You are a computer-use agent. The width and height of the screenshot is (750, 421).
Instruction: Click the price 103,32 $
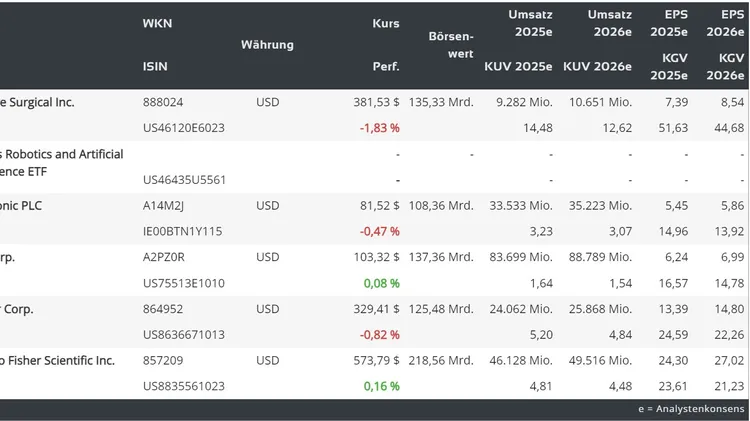point(376,257)
